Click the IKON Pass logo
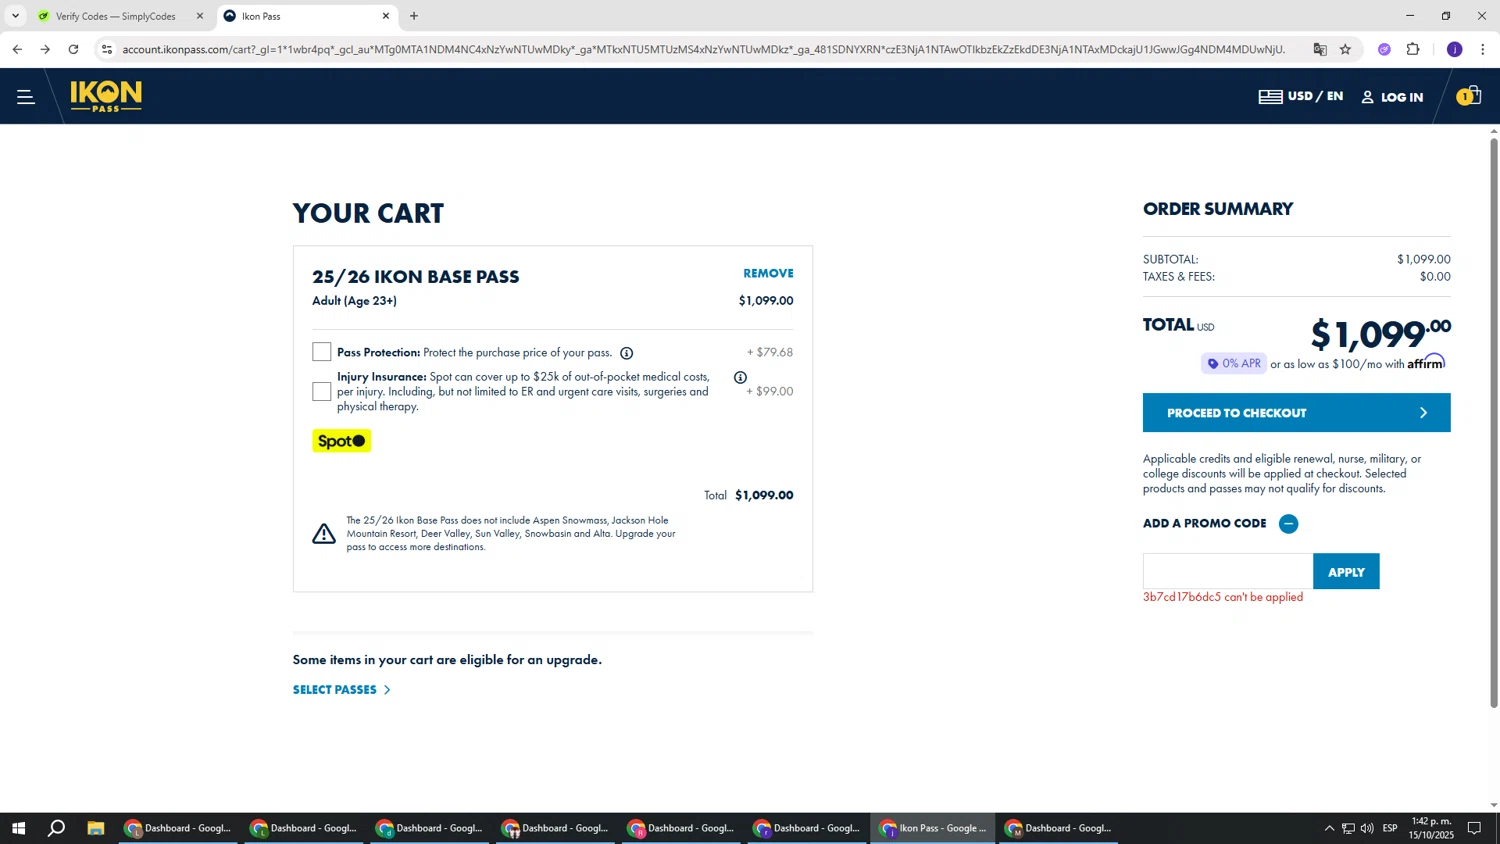The width and height of the screenshot is (1500, 844). (106, 96)
